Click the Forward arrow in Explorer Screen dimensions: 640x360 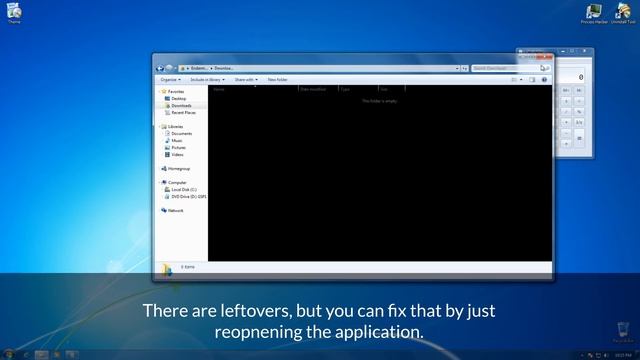point(169,68)
